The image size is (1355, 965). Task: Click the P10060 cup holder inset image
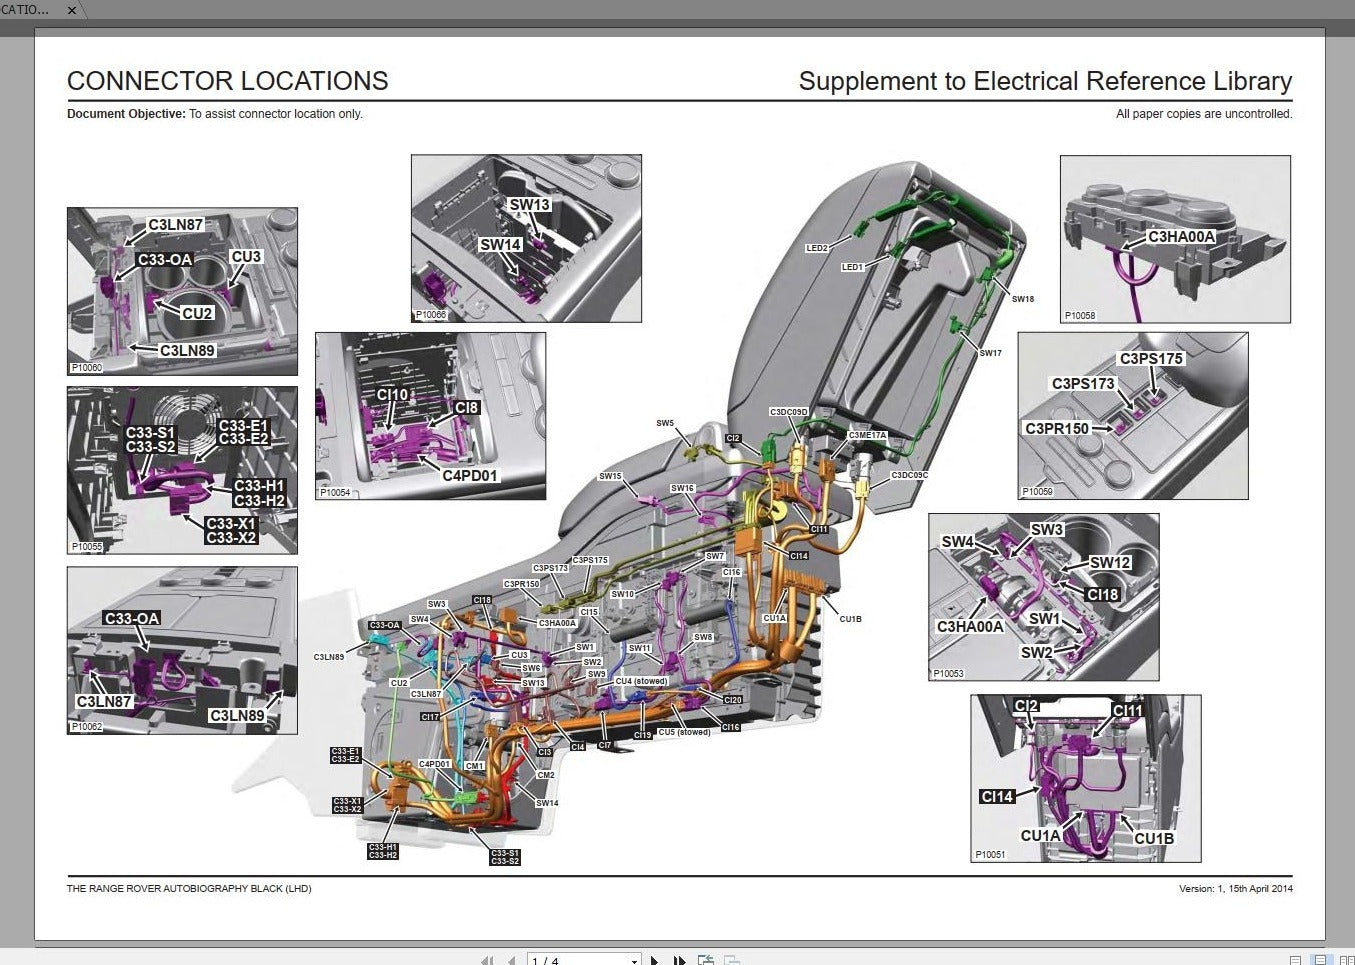[182, 291]
